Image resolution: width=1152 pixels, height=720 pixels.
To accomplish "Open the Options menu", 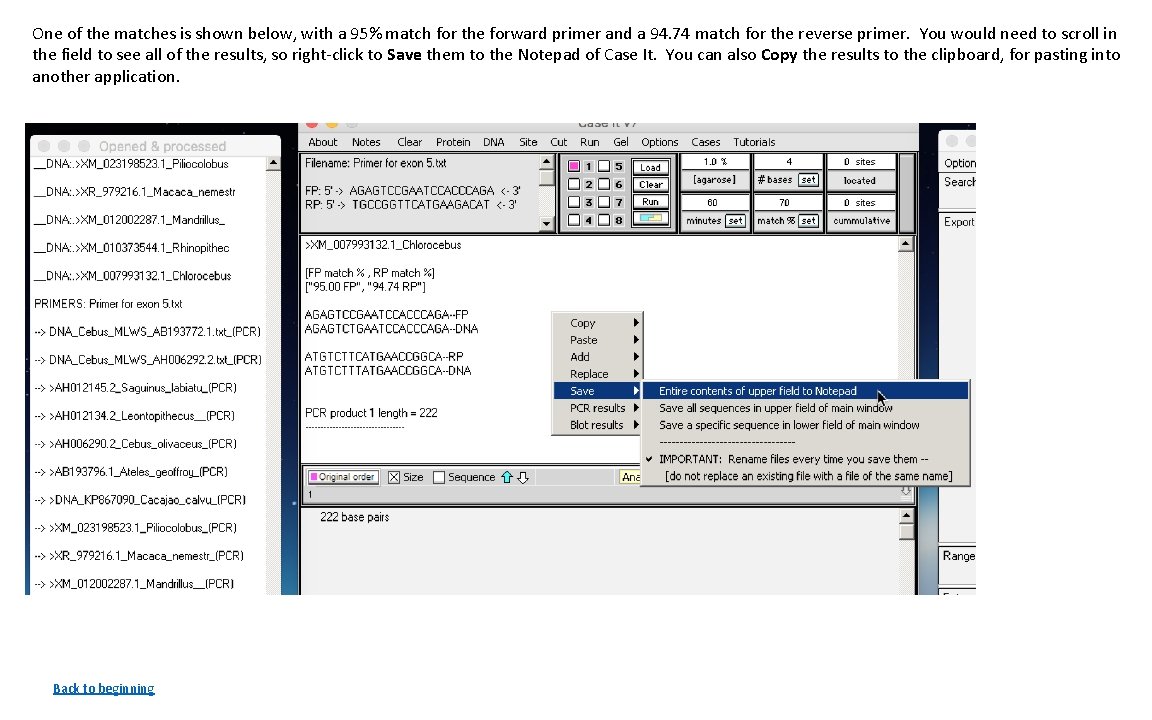I will click(x=660, y=142).
